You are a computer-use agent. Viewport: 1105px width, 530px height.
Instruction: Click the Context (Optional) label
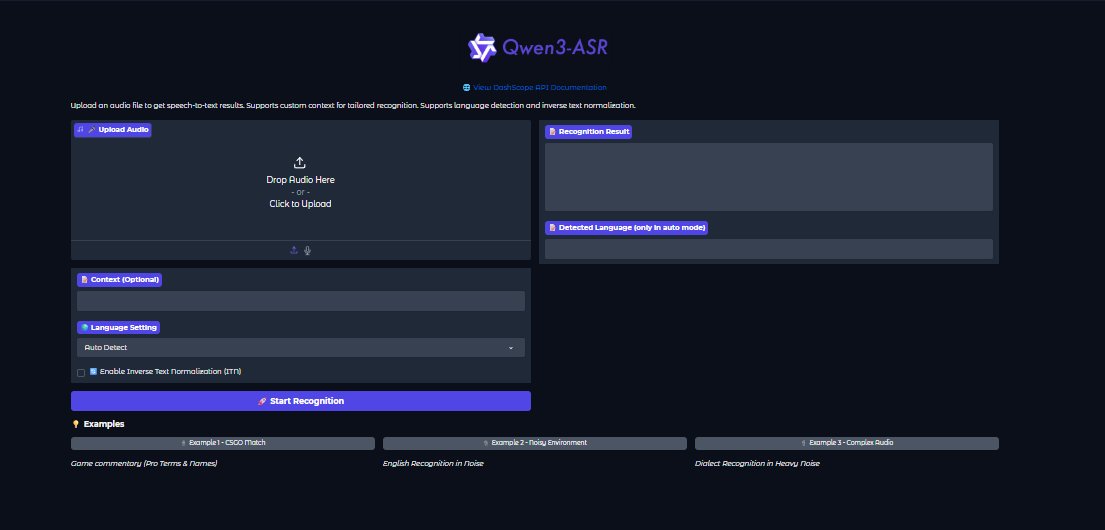(x=119, y=280)
